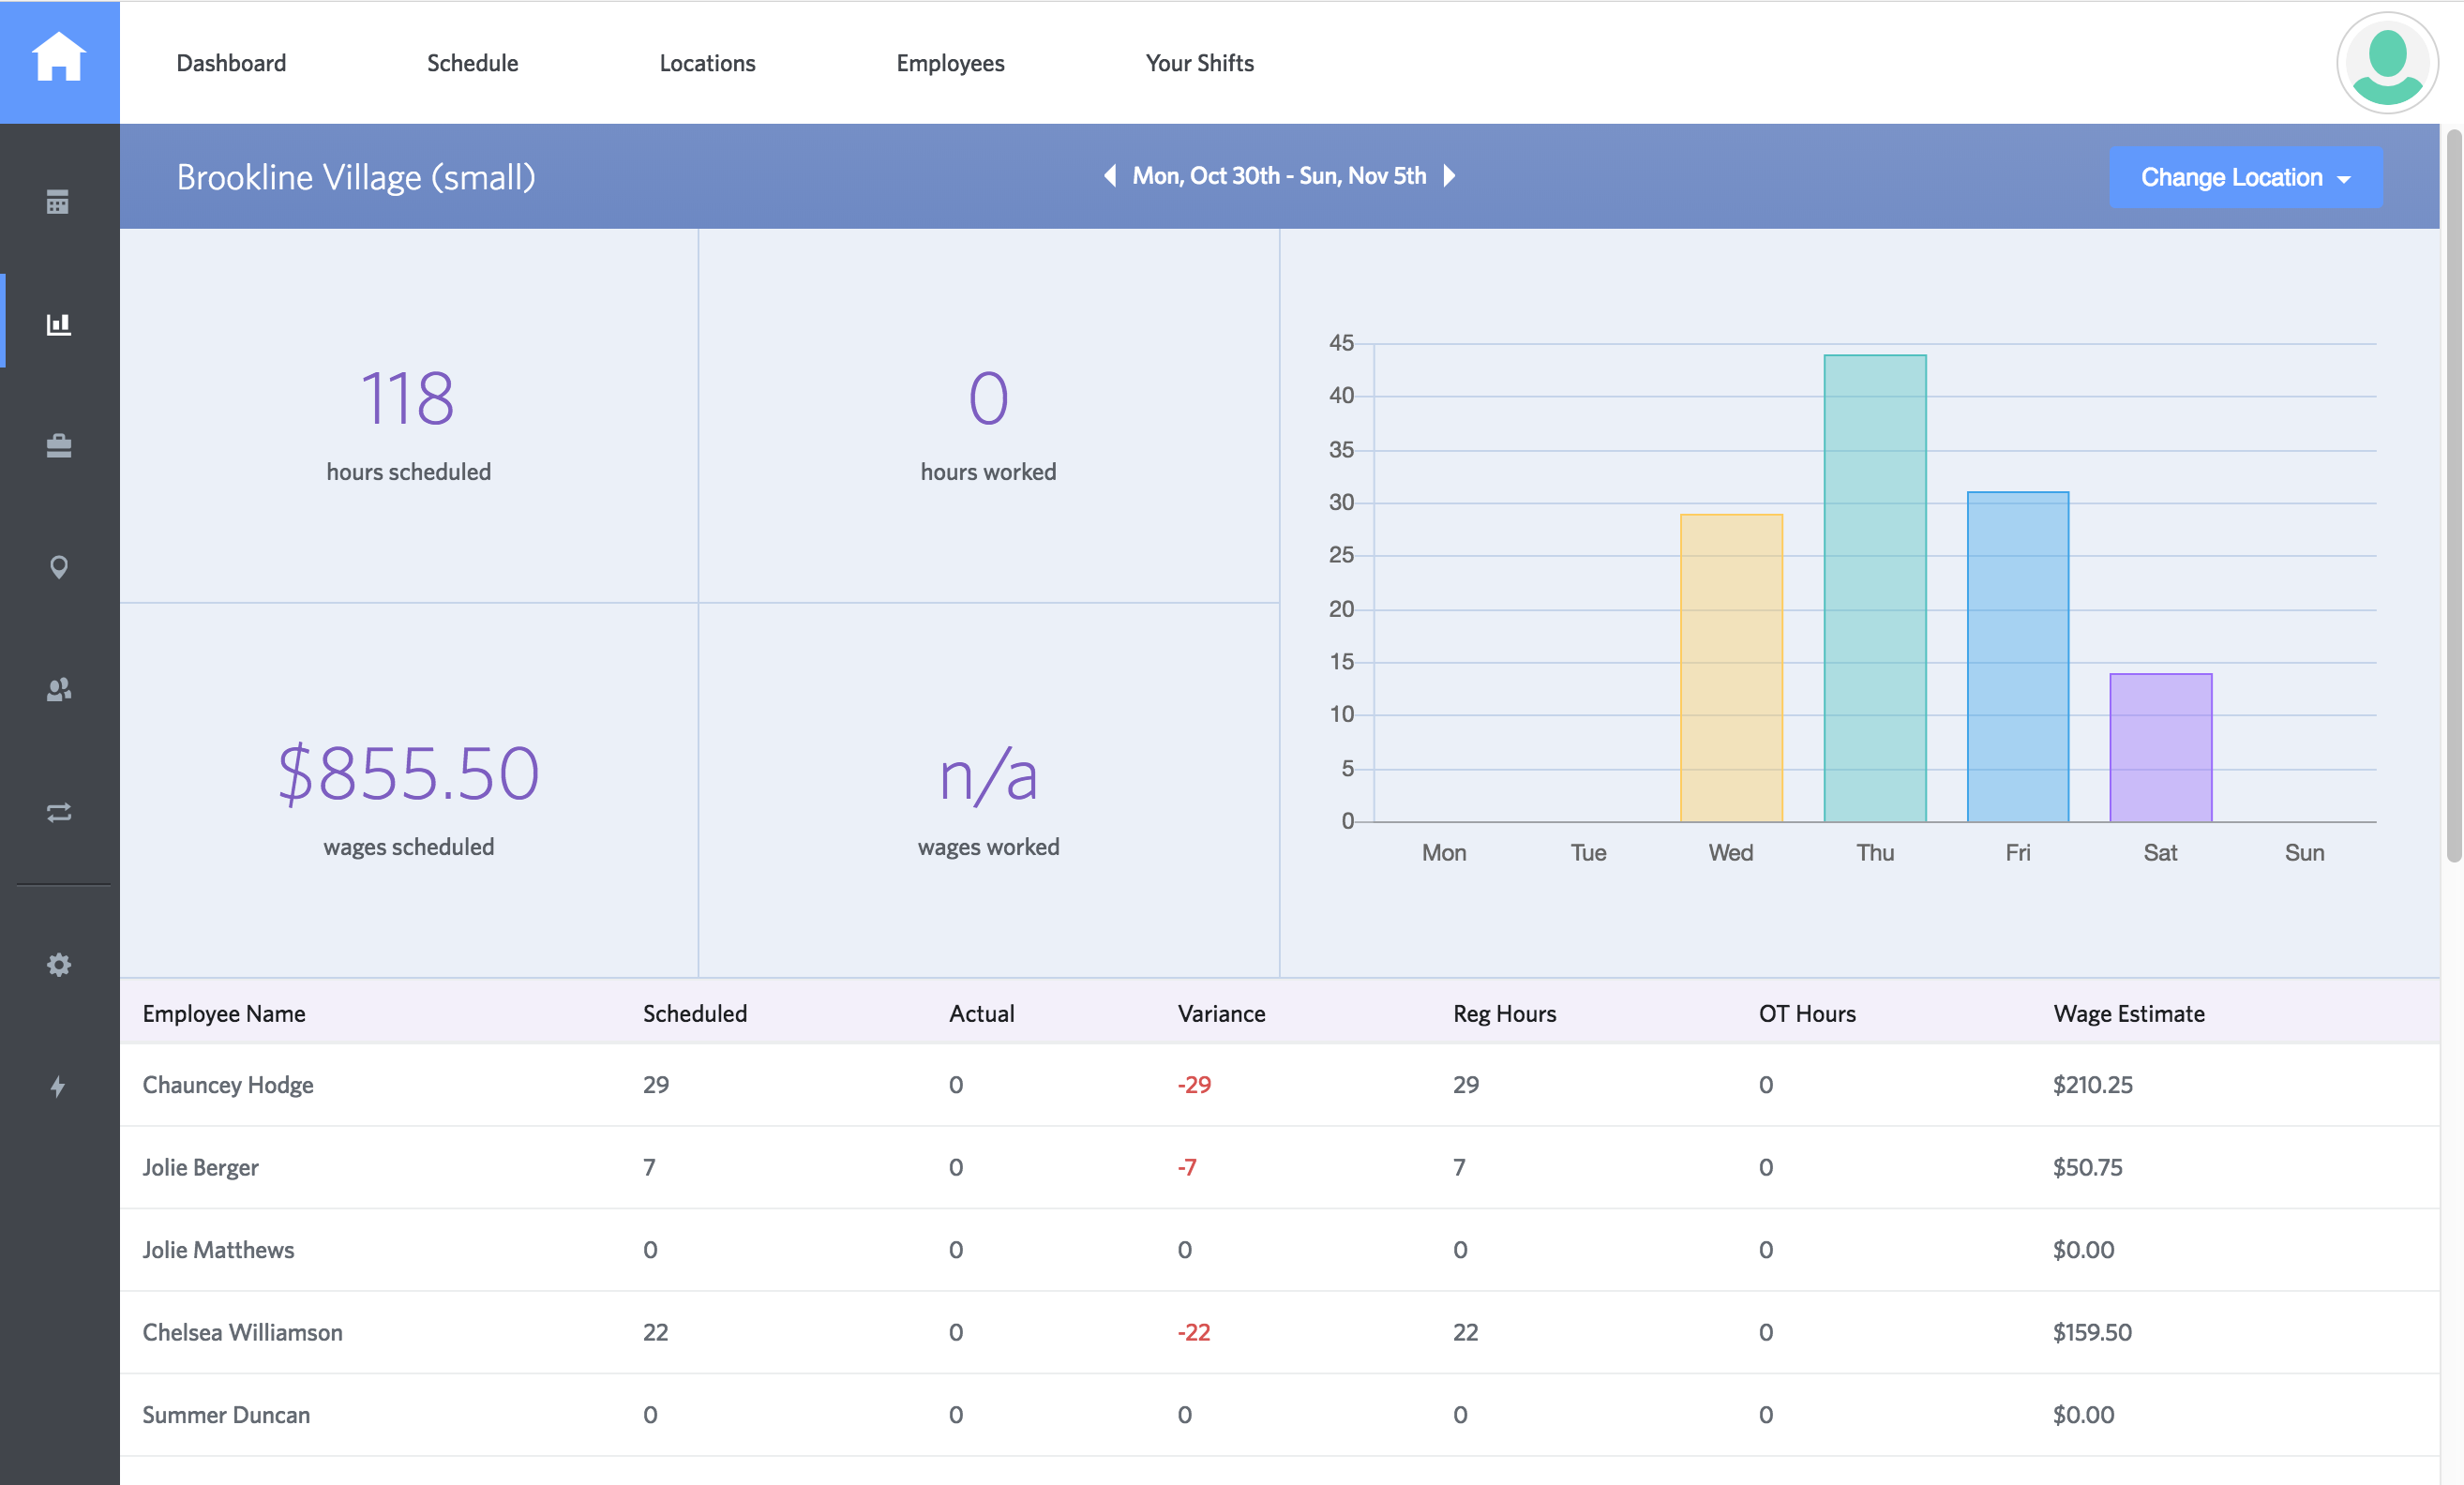Click the map pin locations sidebar icon
The width and height of the screenshot is (2464, 1485).
(x=59, y=567)
